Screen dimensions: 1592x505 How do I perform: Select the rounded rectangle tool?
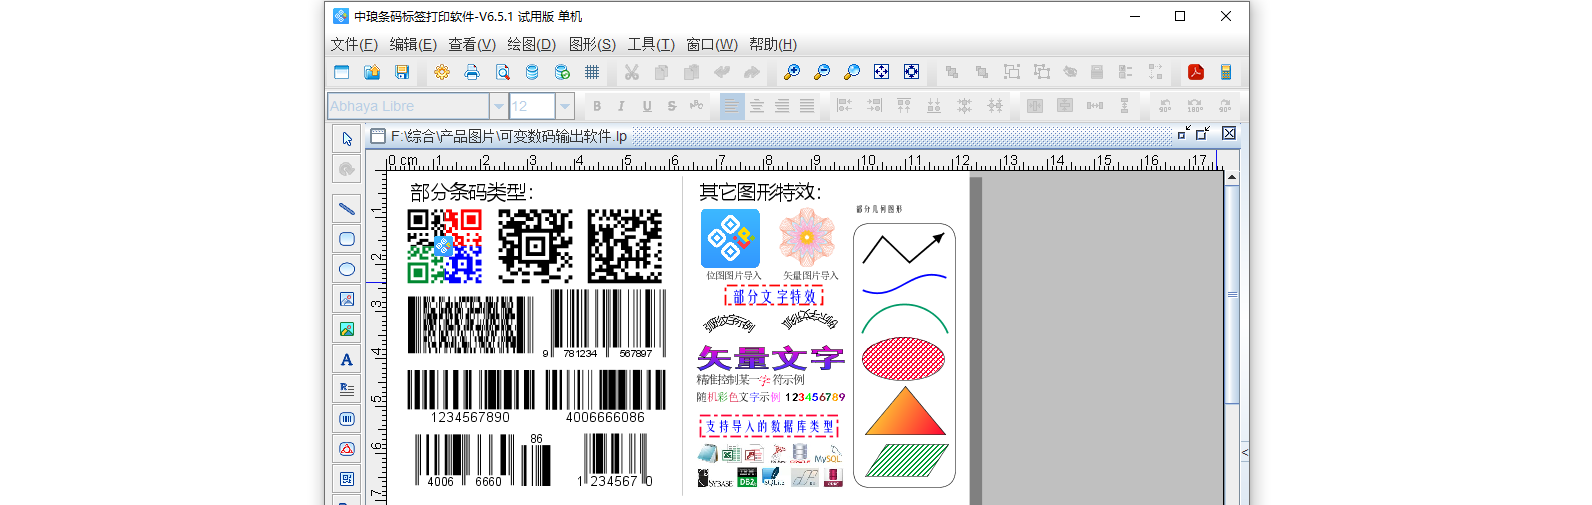347,239
